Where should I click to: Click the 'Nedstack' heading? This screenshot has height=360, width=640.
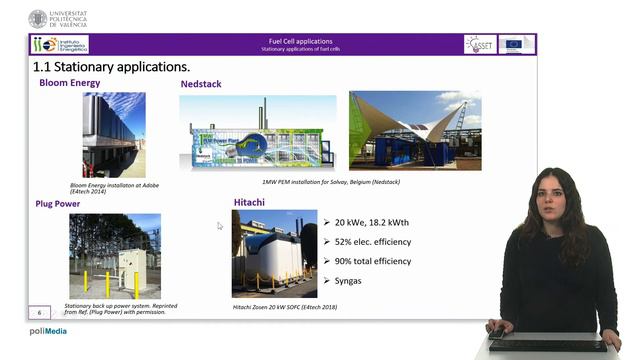pyautogui.click(x=201, y=84)
